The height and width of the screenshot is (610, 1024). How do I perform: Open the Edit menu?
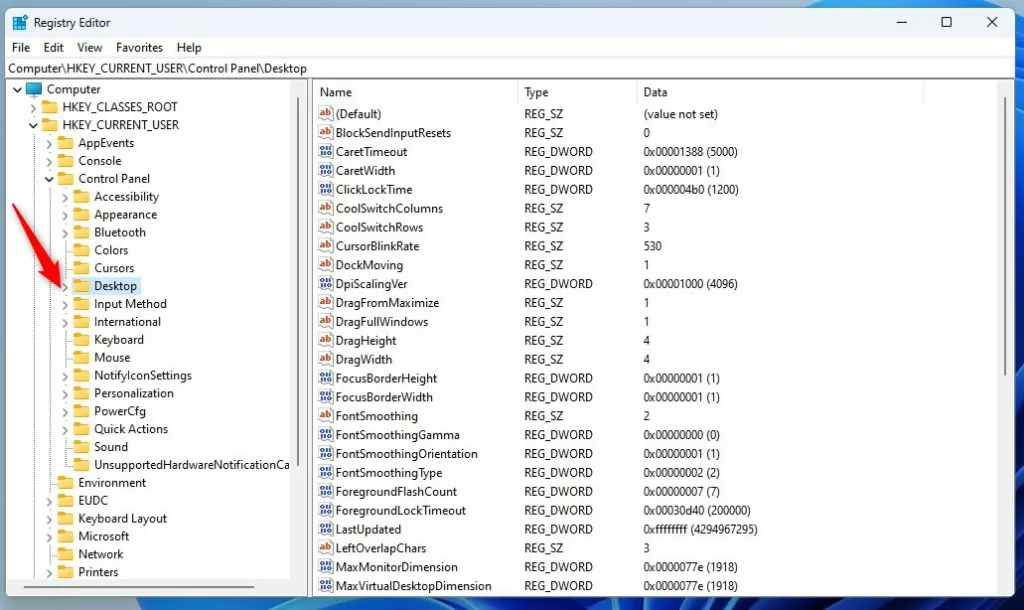(54, 47)
